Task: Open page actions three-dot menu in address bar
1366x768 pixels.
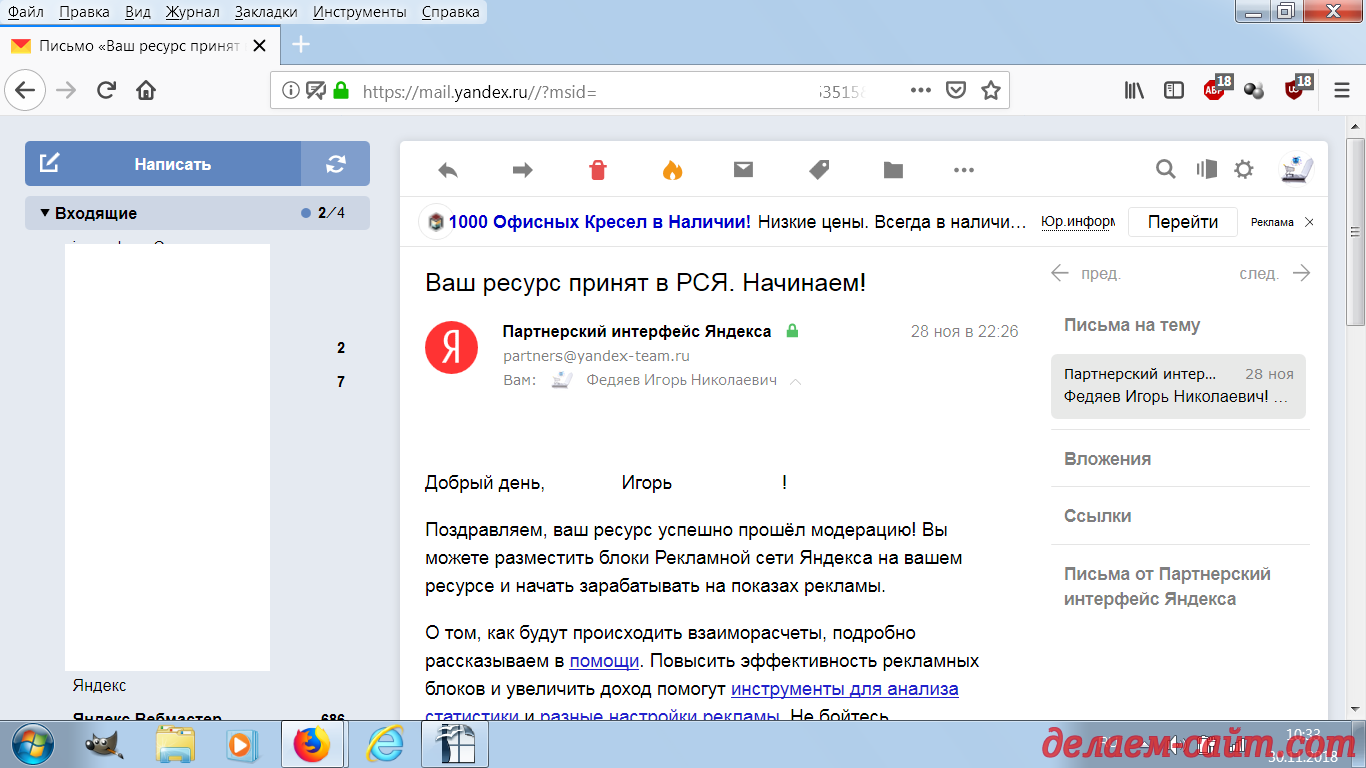Action: tap(921, 90)
